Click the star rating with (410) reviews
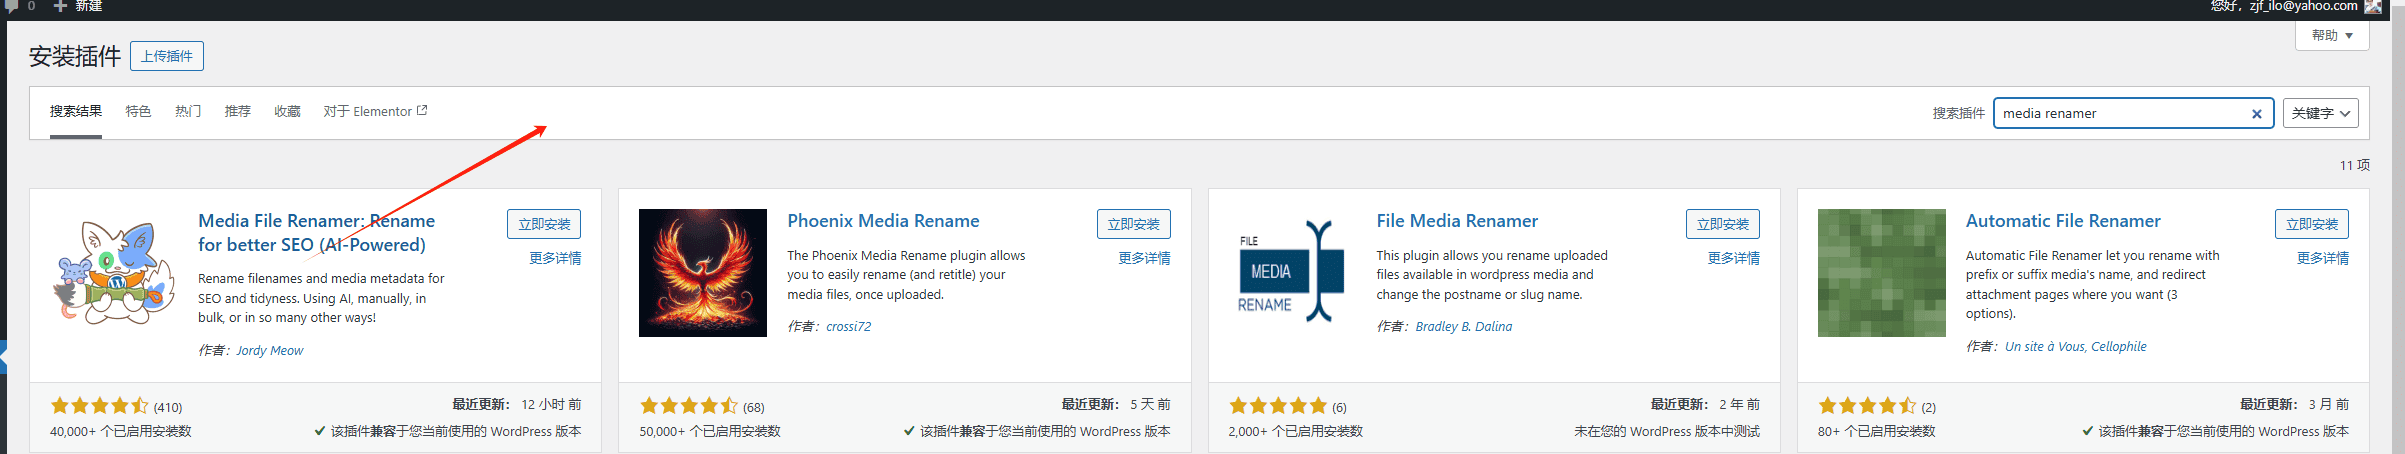This screenshot has height=454, width=2405. [x=116, y=406]
